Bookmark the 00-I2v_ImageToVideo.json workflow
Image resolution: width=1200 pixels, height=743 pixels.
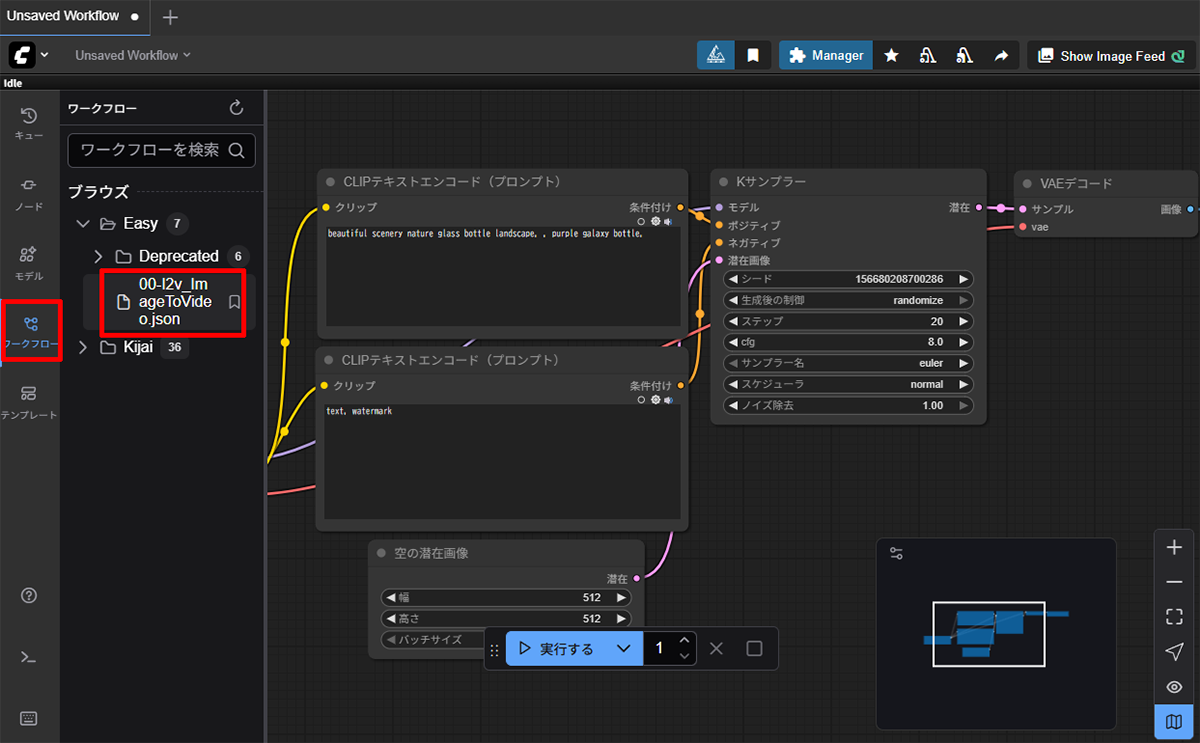click(x=235, y=302)
